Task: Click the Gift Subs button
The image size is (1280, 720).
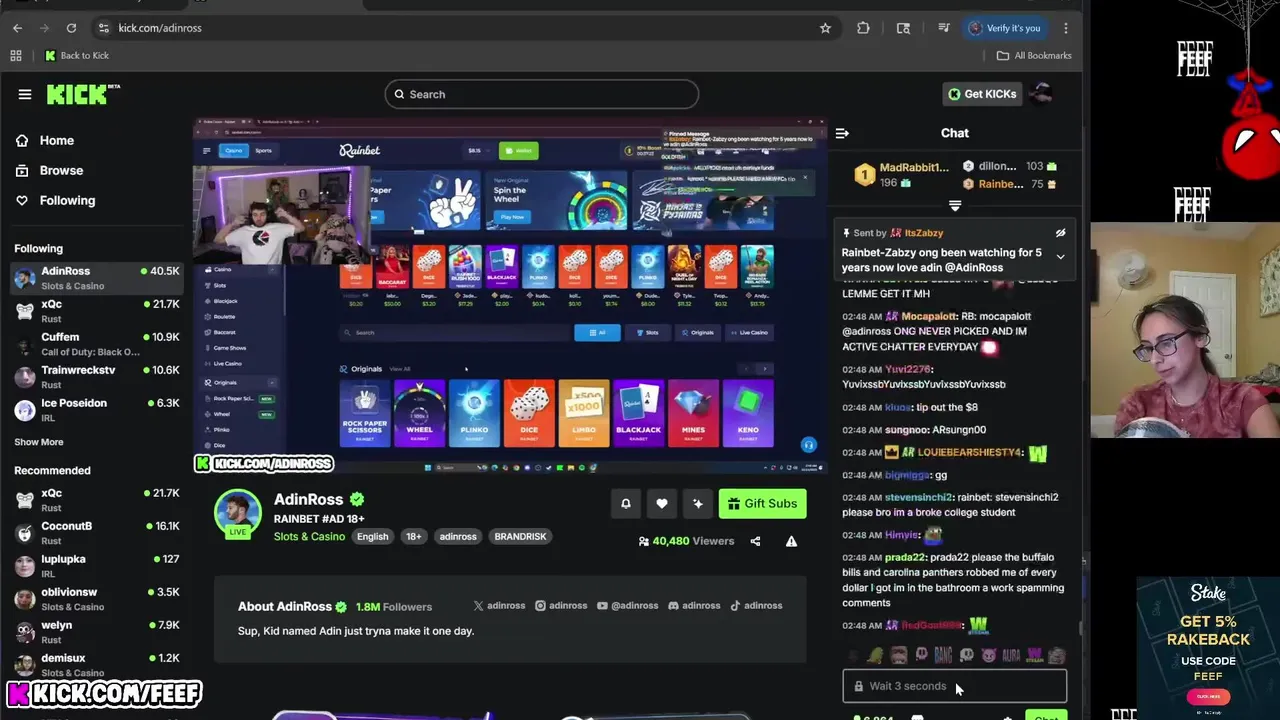Action: click(762, 504)
